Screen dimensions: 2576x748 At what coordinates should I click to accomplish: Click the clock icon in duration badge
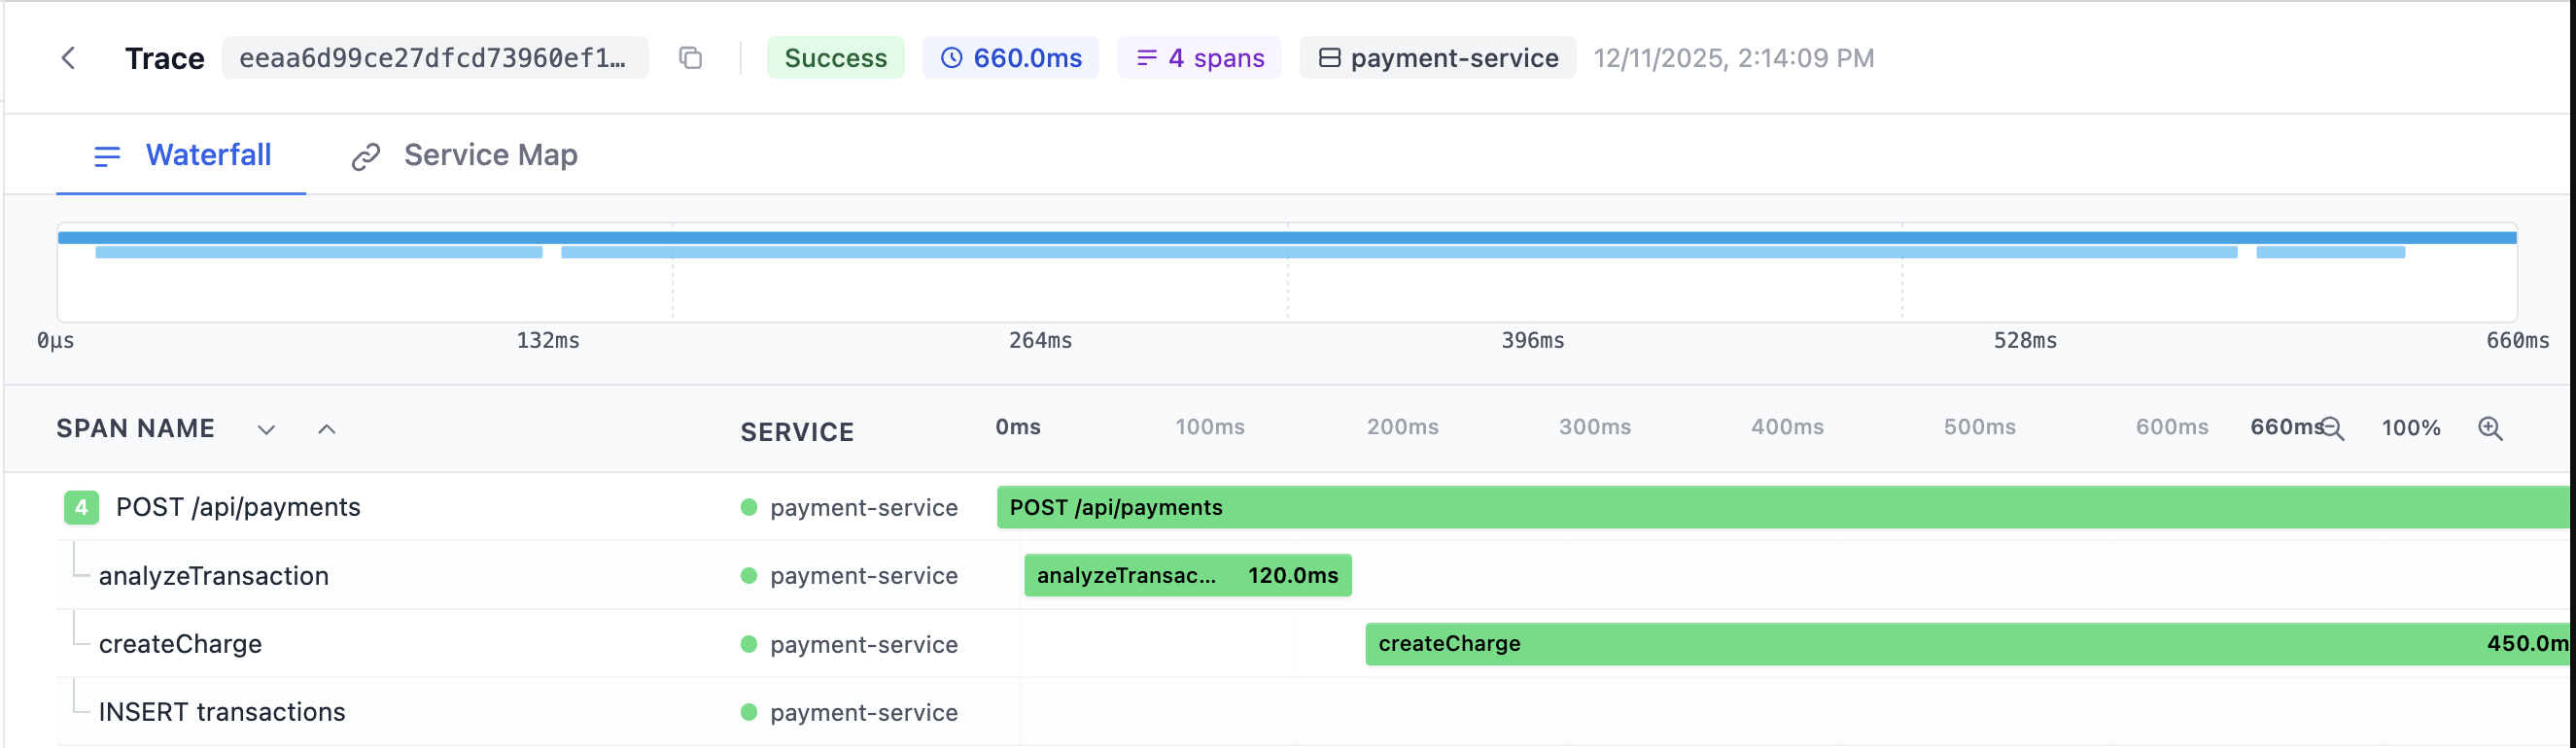pos(951,58)
